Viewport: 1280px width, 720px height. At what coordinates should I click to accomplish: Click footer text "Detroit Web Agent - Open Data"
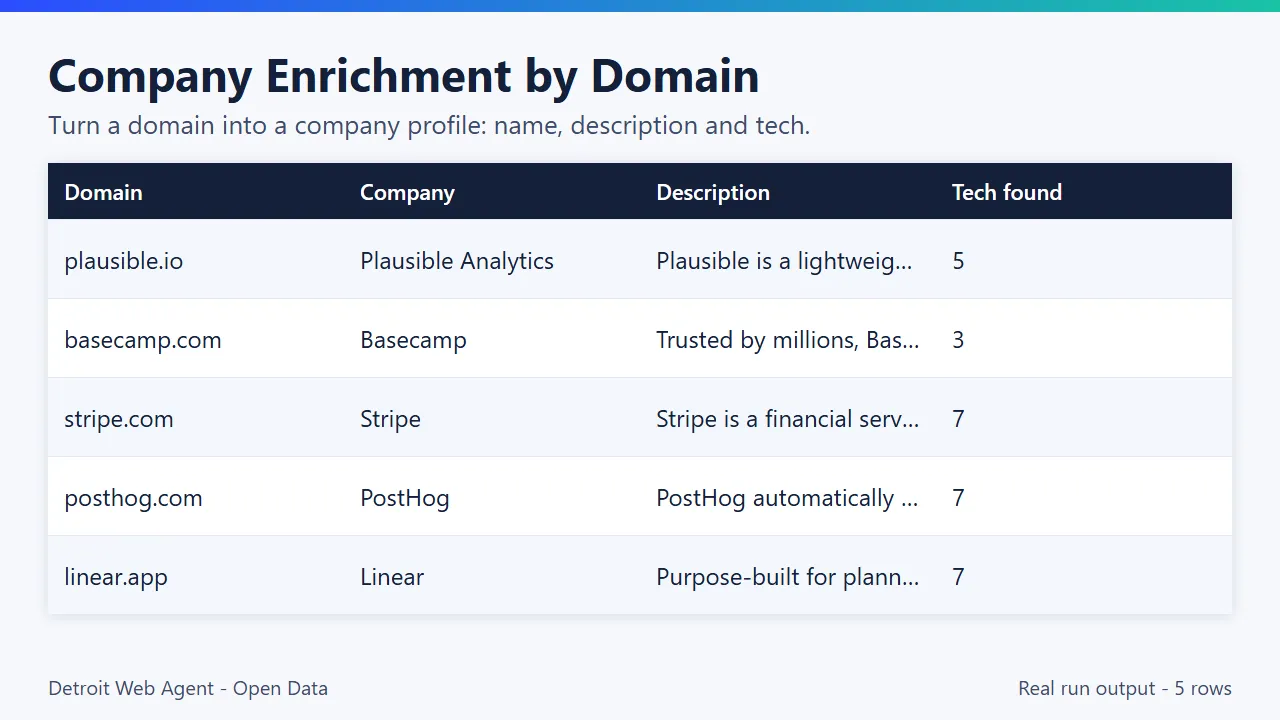(x=188, y=688)
